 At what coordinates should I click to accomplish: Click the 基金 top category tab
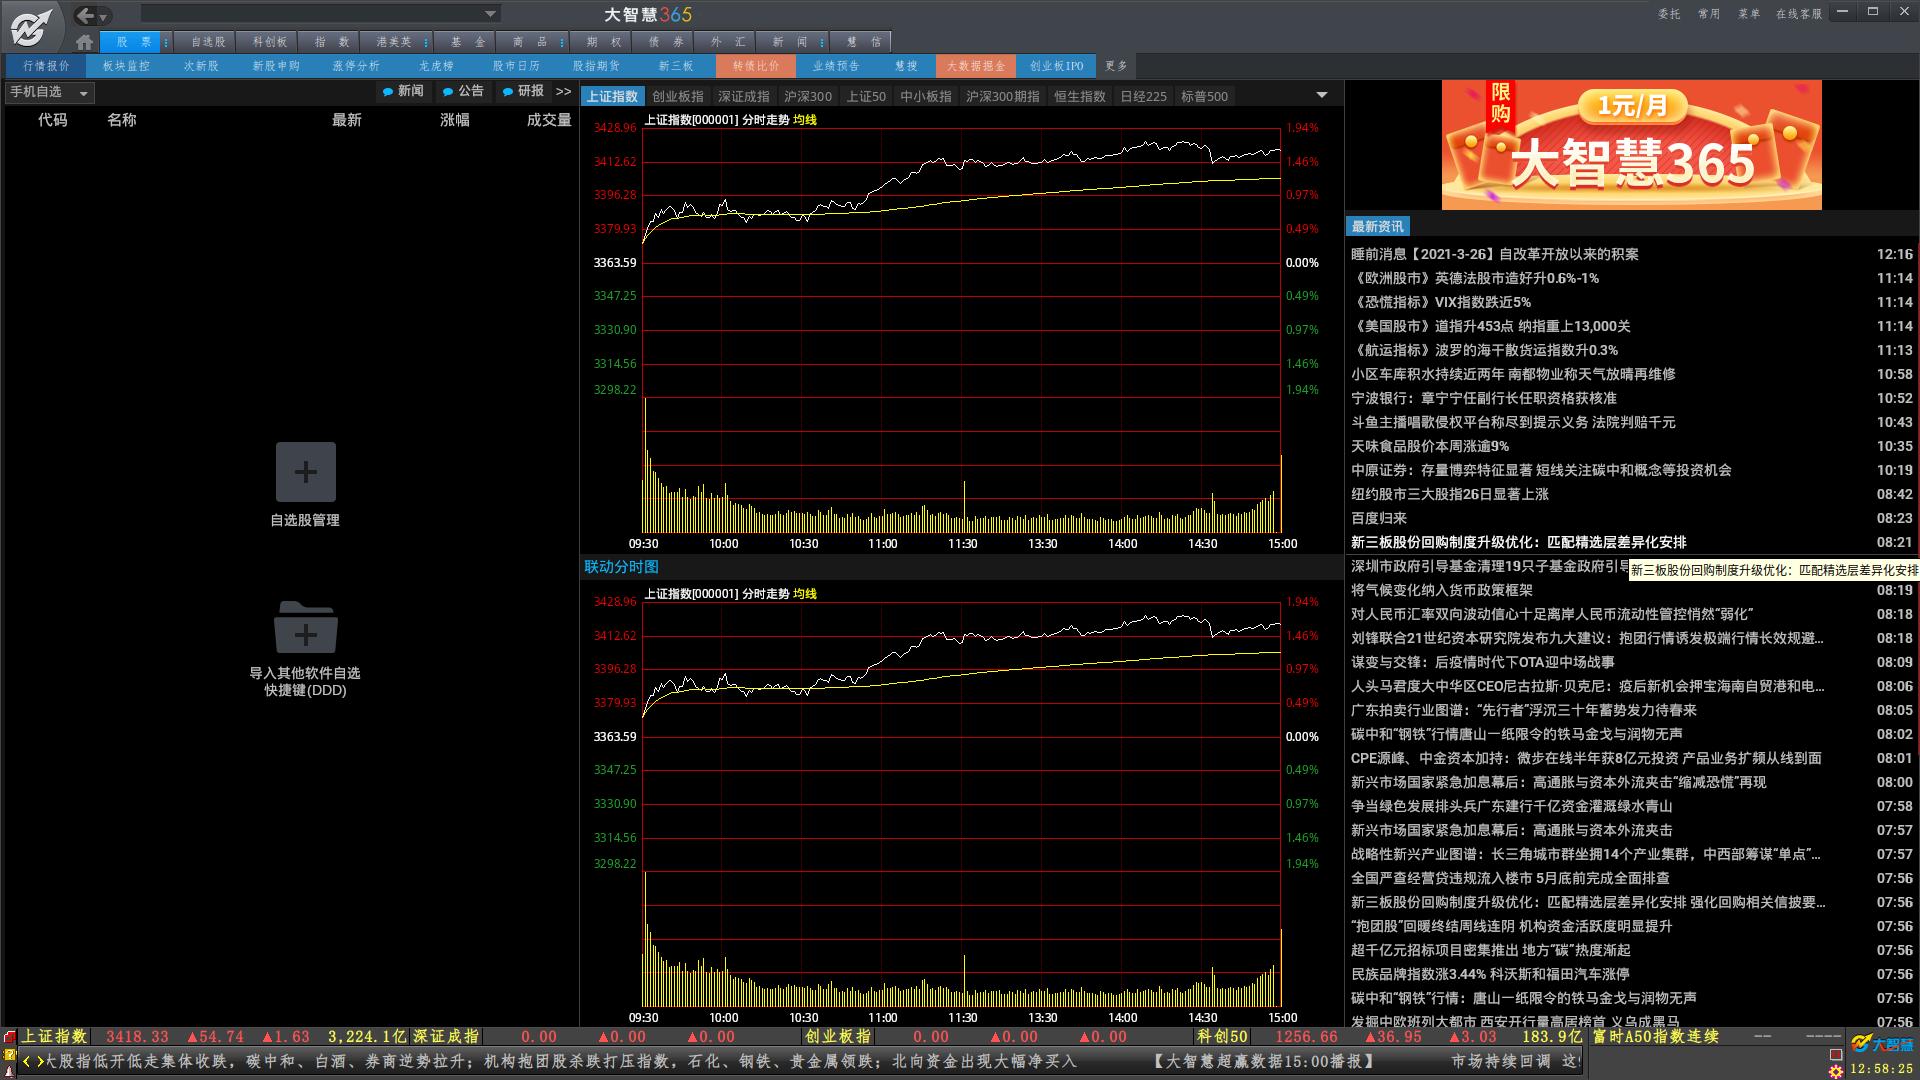(467, 42)
